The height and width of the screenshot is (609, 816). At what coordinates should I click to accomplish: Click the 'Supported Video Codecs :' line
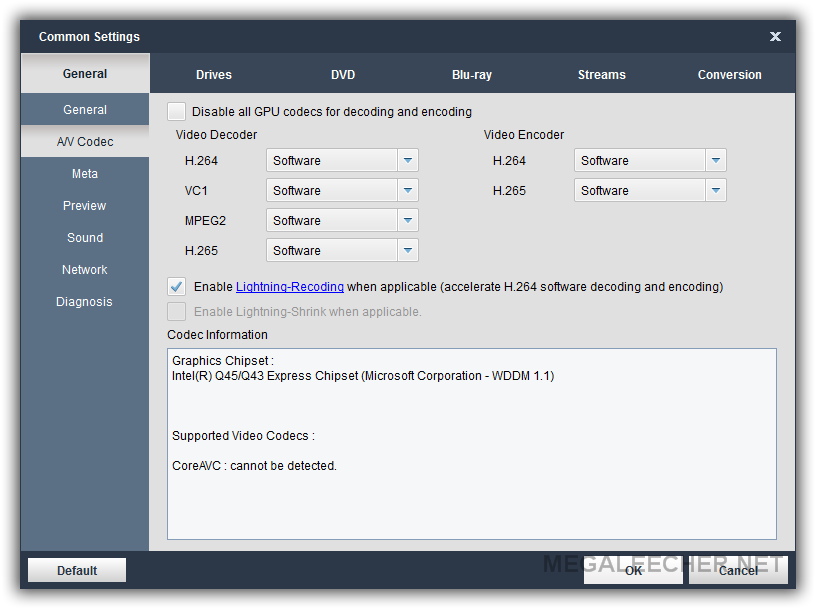pos(244,436)
